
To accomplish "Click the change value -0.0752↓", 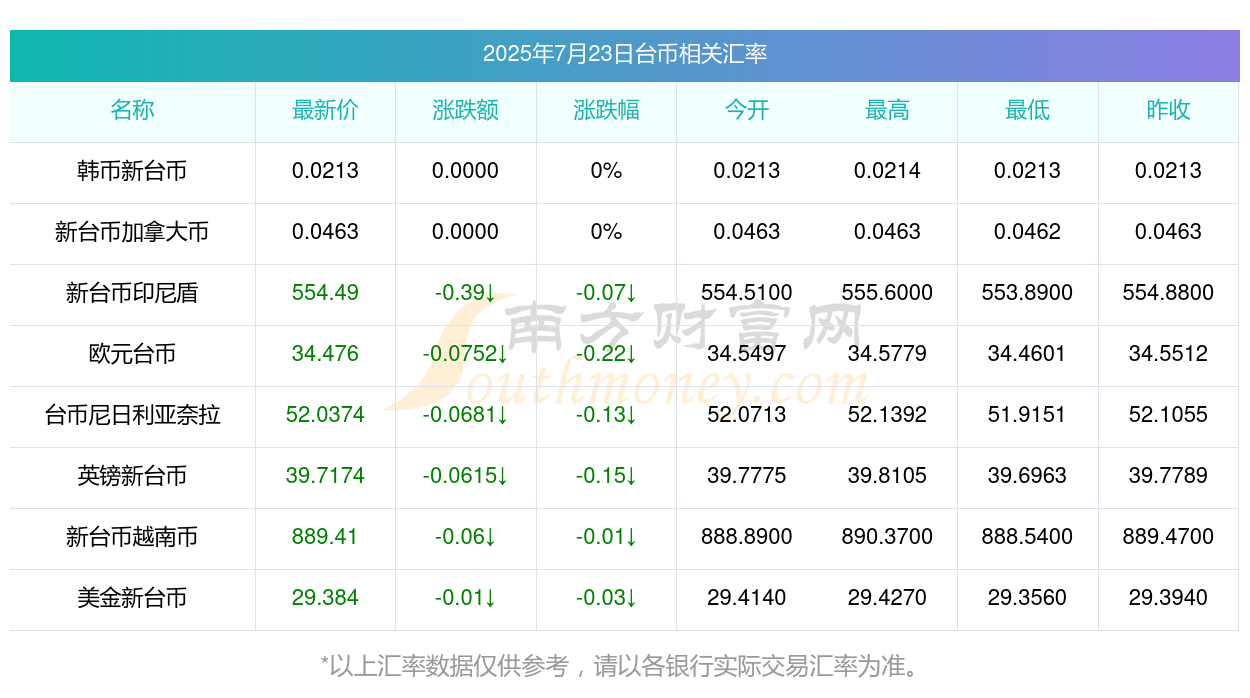I will tap(465, 354).
